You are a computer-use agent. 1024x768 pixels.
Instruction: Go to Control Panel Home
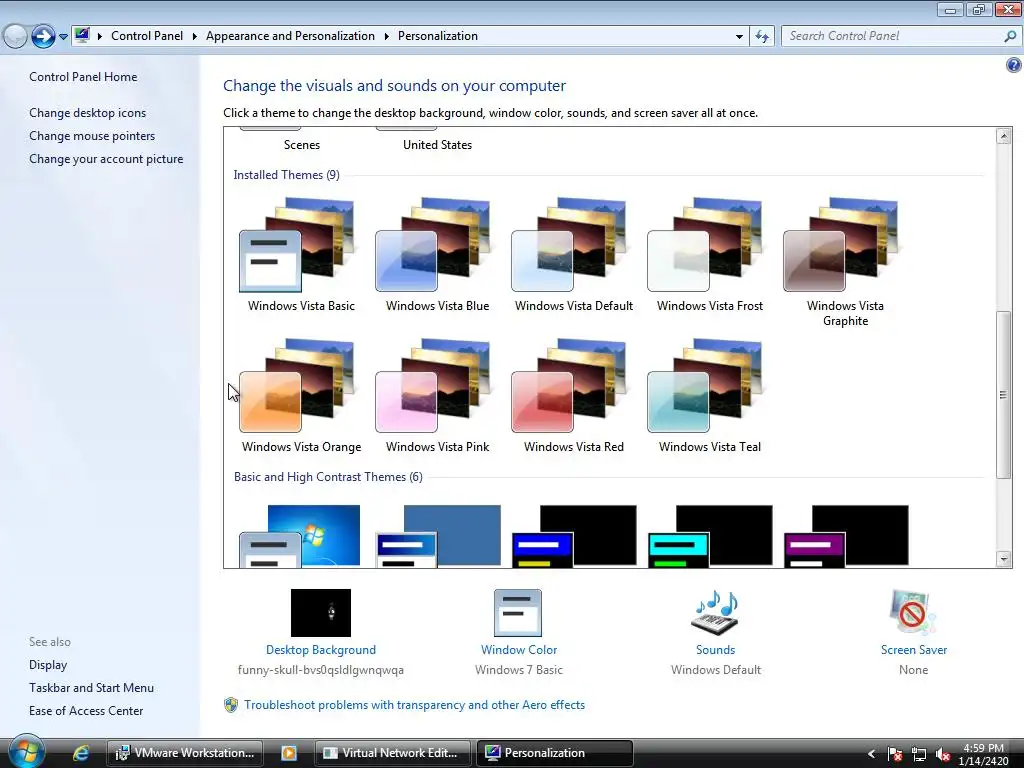(x=83, y=77)
